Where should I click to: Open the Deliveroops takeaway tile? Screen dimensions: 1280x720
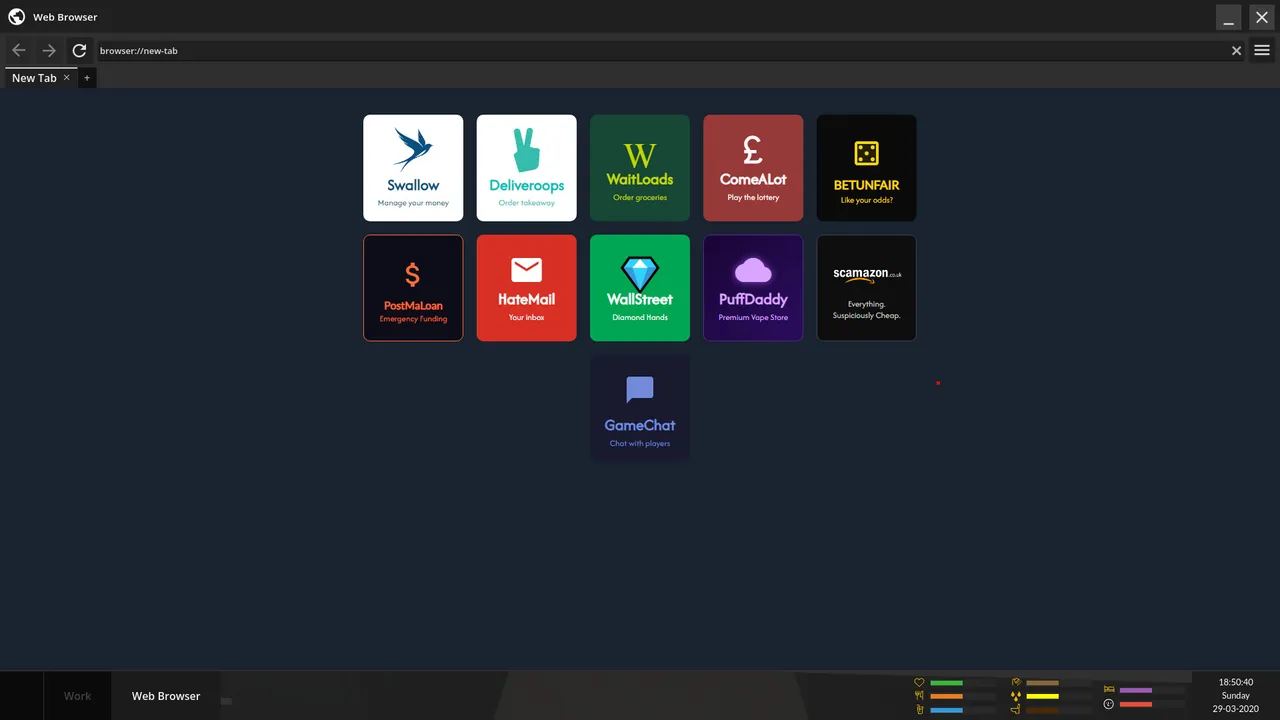point(526,168)
